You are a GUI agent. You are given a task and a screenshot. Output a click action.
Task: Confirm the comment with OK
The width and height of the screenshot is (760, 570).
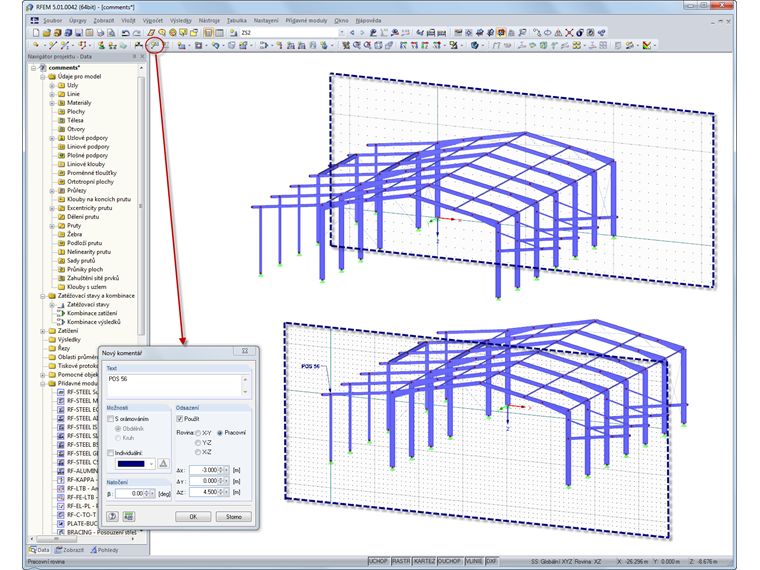[193, 516]
